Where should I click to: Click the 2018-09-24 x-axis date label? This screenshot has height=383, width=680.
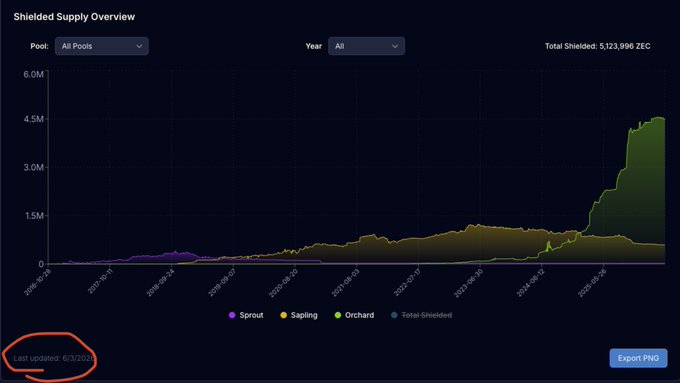[x=160, y=282]
